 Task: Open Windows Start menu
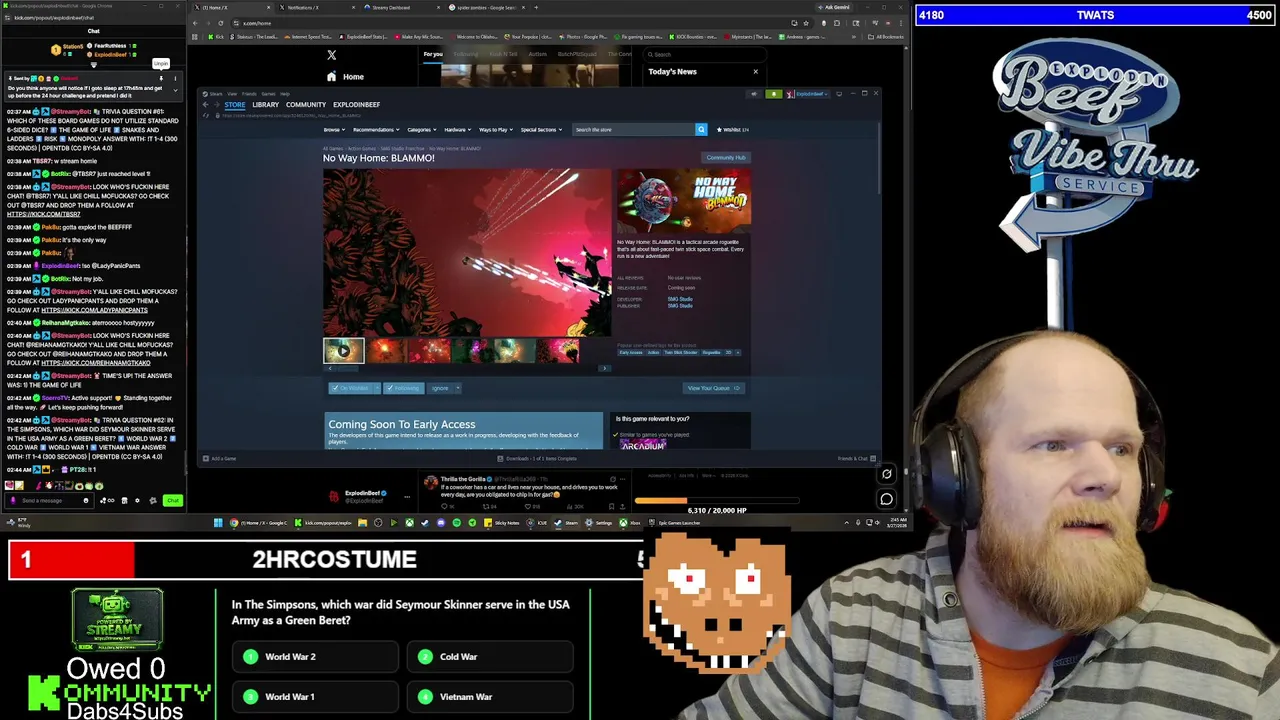point(217,522)
